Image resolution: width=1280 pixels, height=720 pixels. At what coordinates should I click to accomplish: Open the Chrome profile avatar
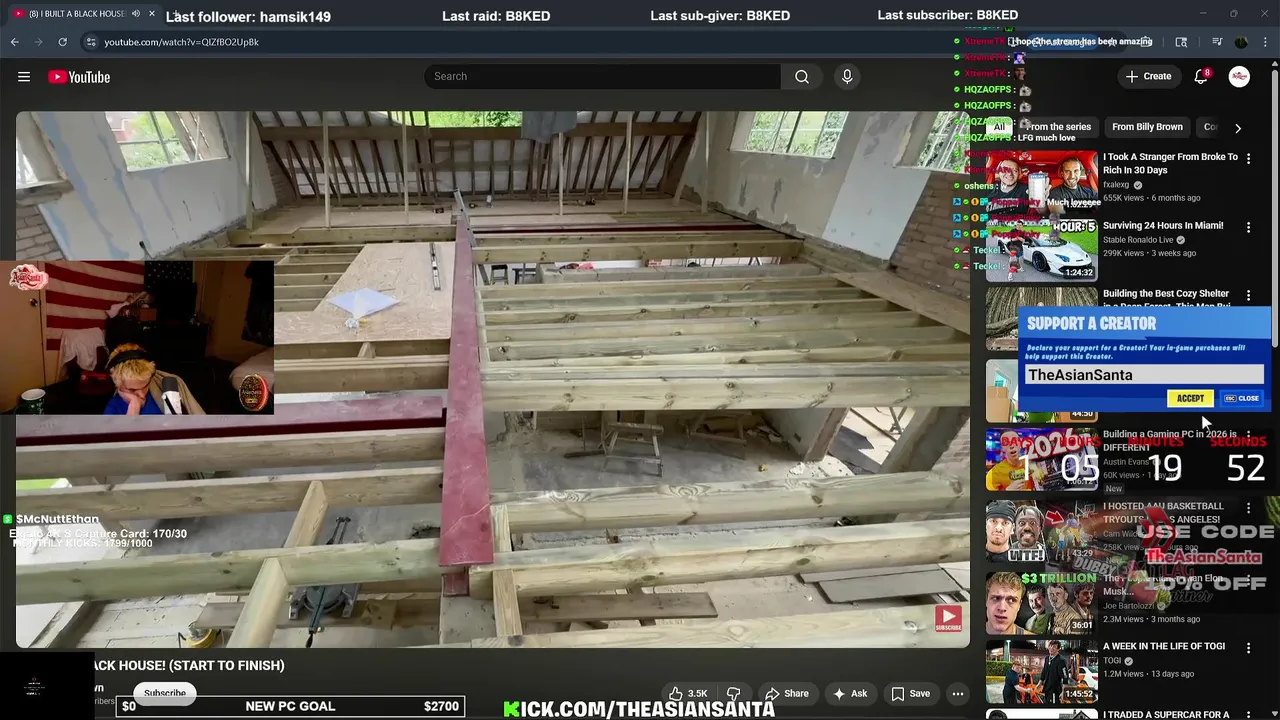point(1241,42)
